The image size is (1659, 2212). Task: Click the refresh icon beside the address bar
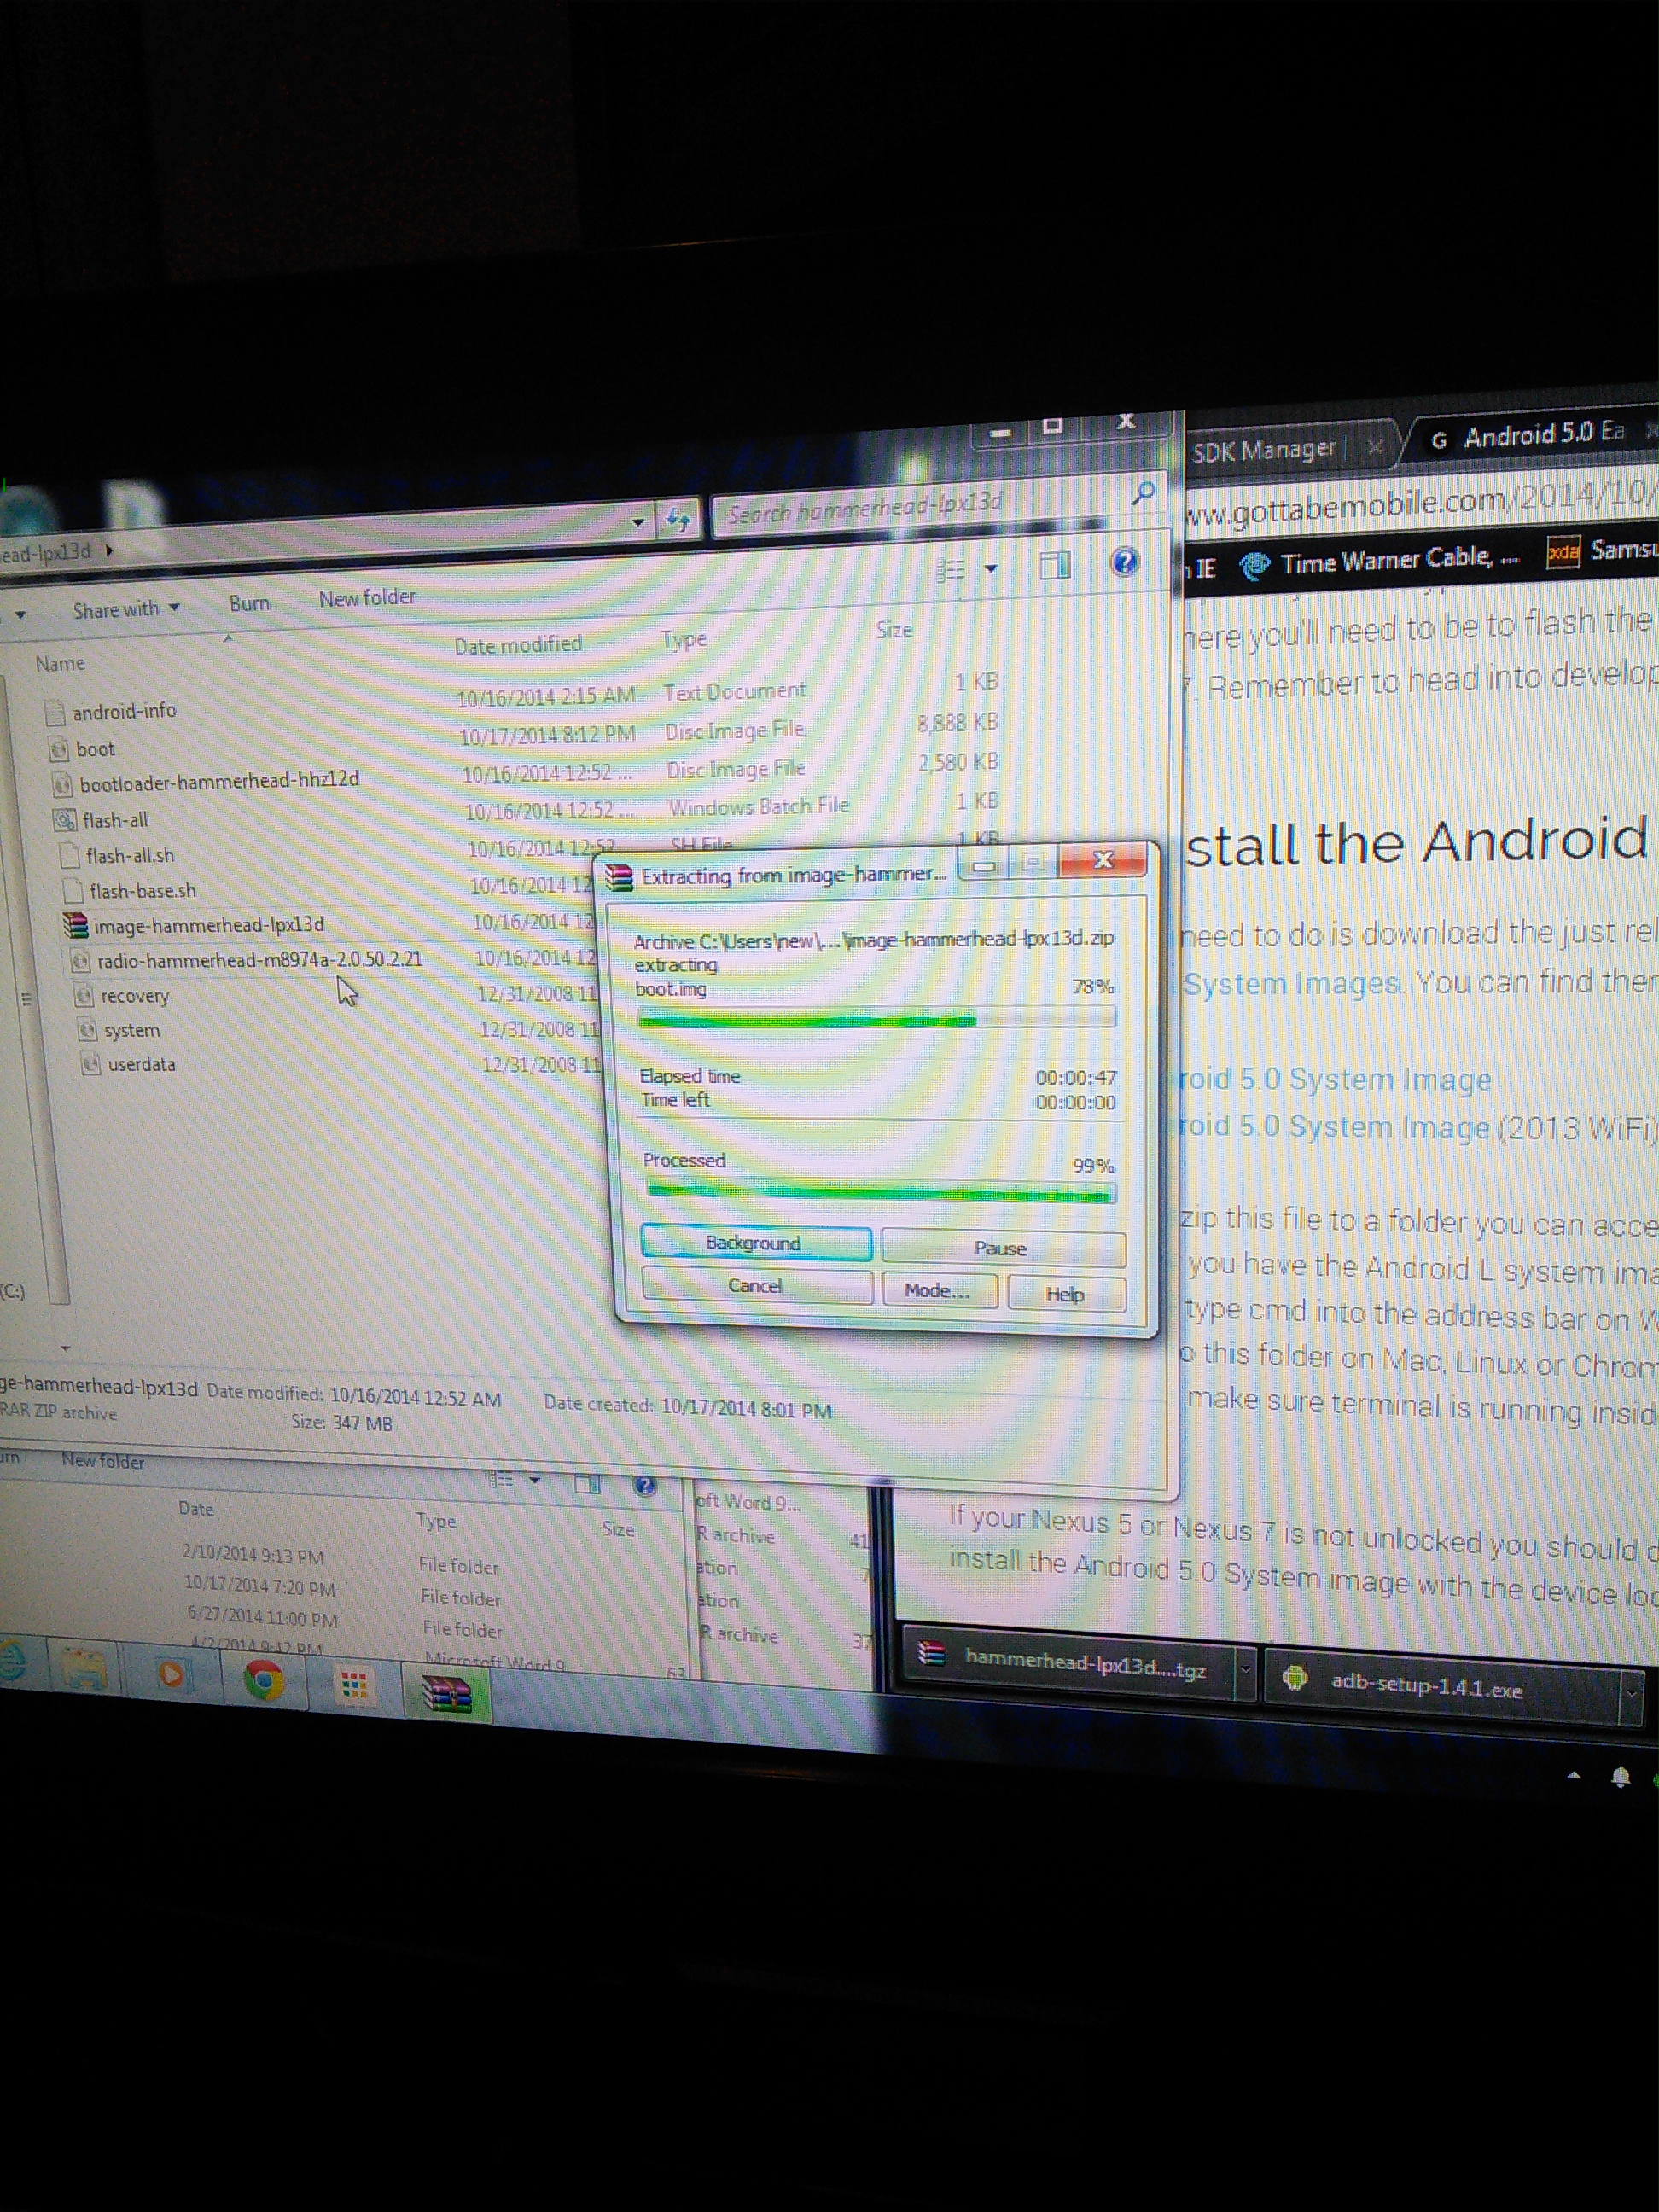(678, 519)
